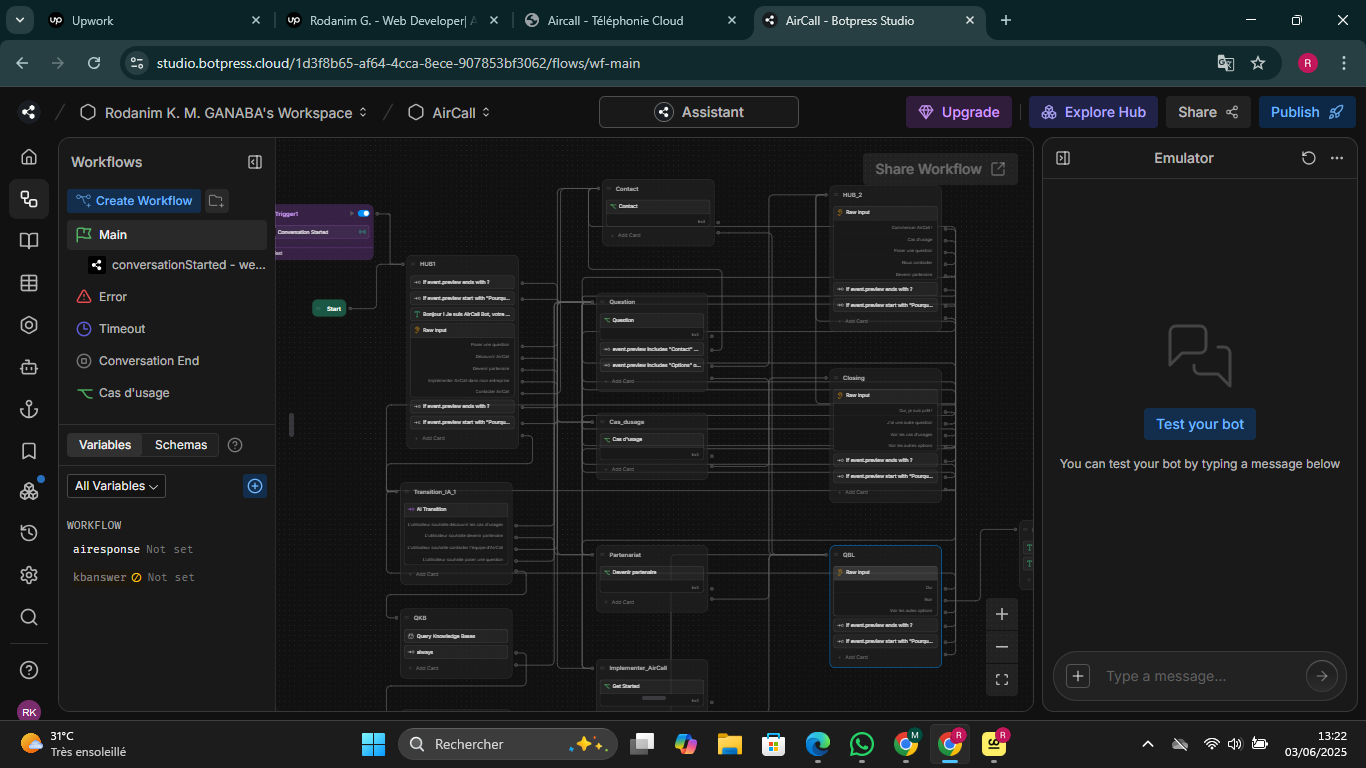Open the Knowledge Base book icon
The height and width of the screenshot is (768, 1366).
point(29,241)
